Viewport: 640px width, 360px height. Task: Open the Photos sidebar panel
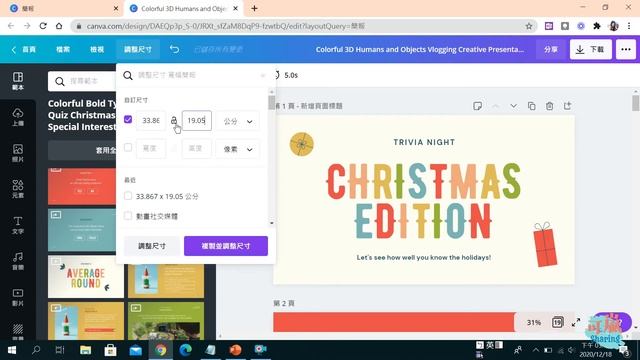click(x=18, y=153)
